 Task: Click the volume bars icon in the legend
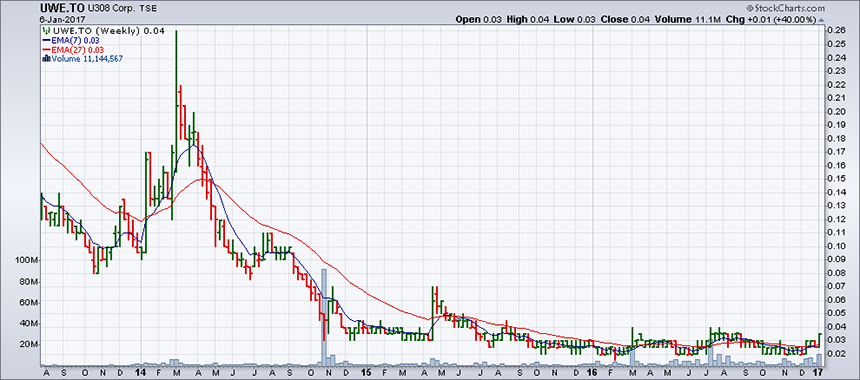(47, 59)
